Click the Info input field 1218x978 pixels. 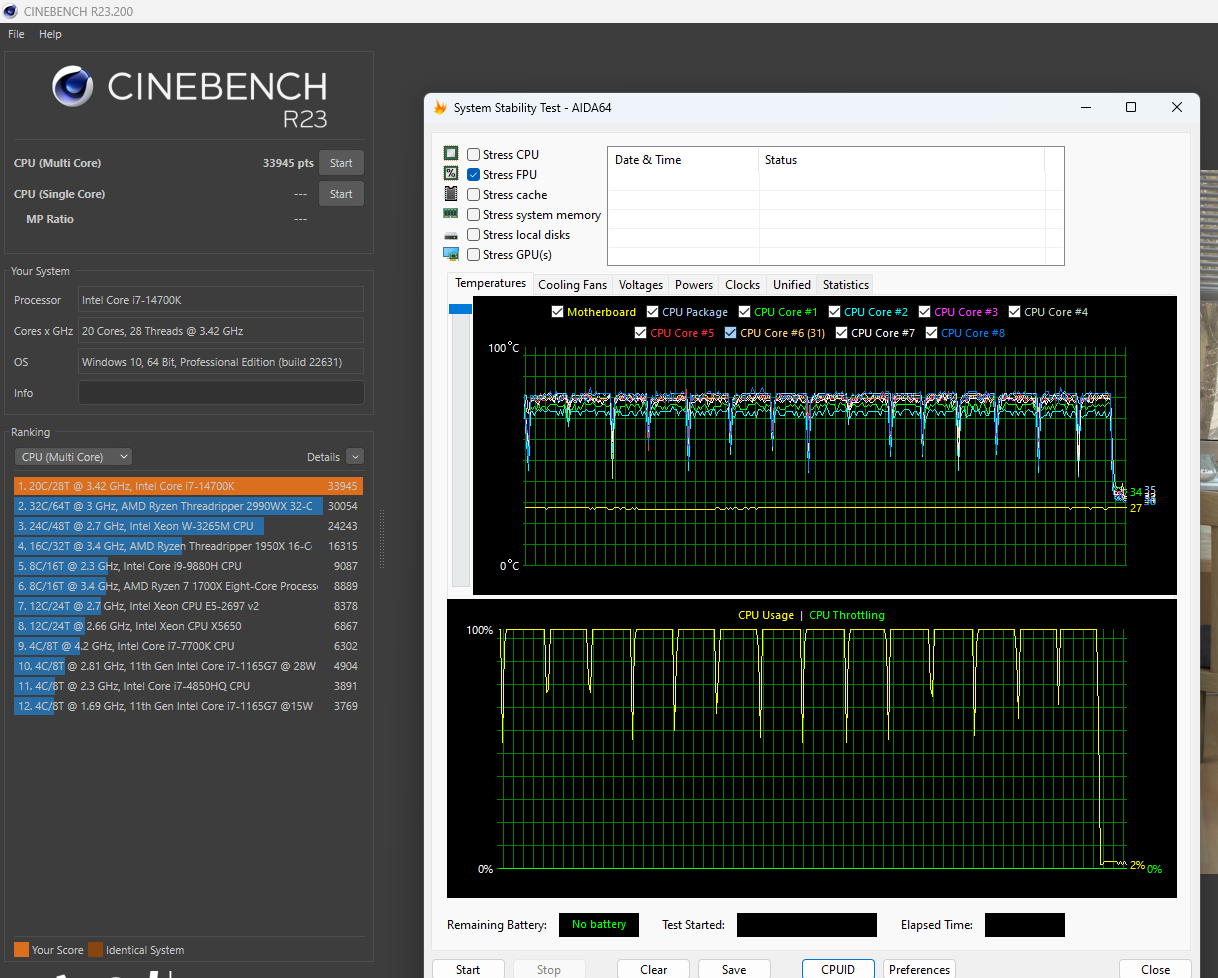[221, 393]
